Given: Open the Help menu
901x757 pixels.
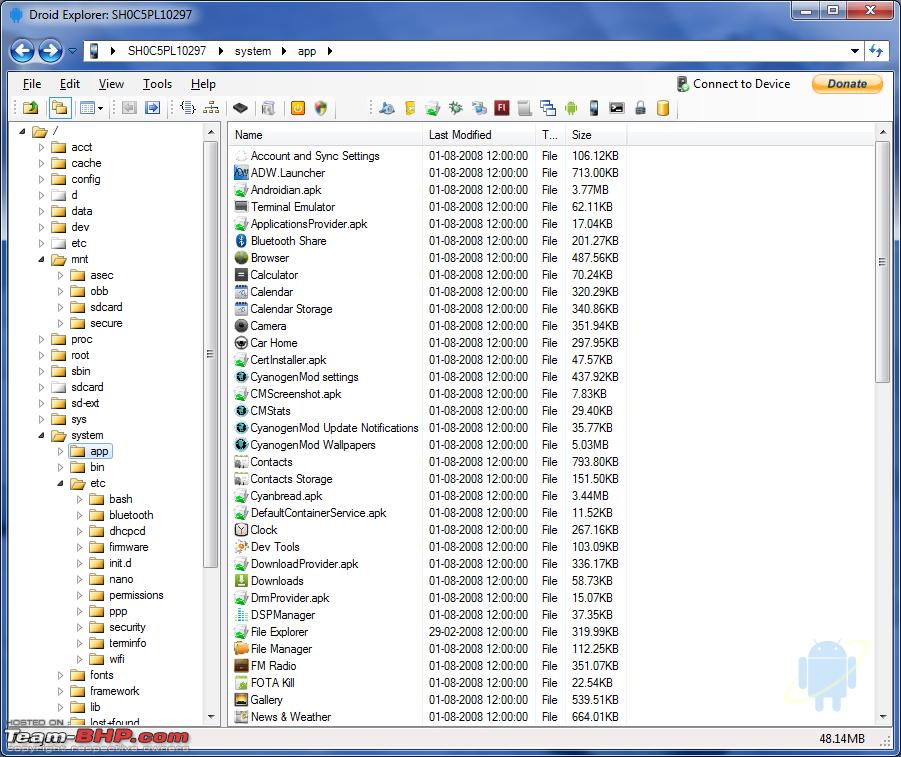Looking at the screenshot, I should pyautogui.click(x=203, y=84).
